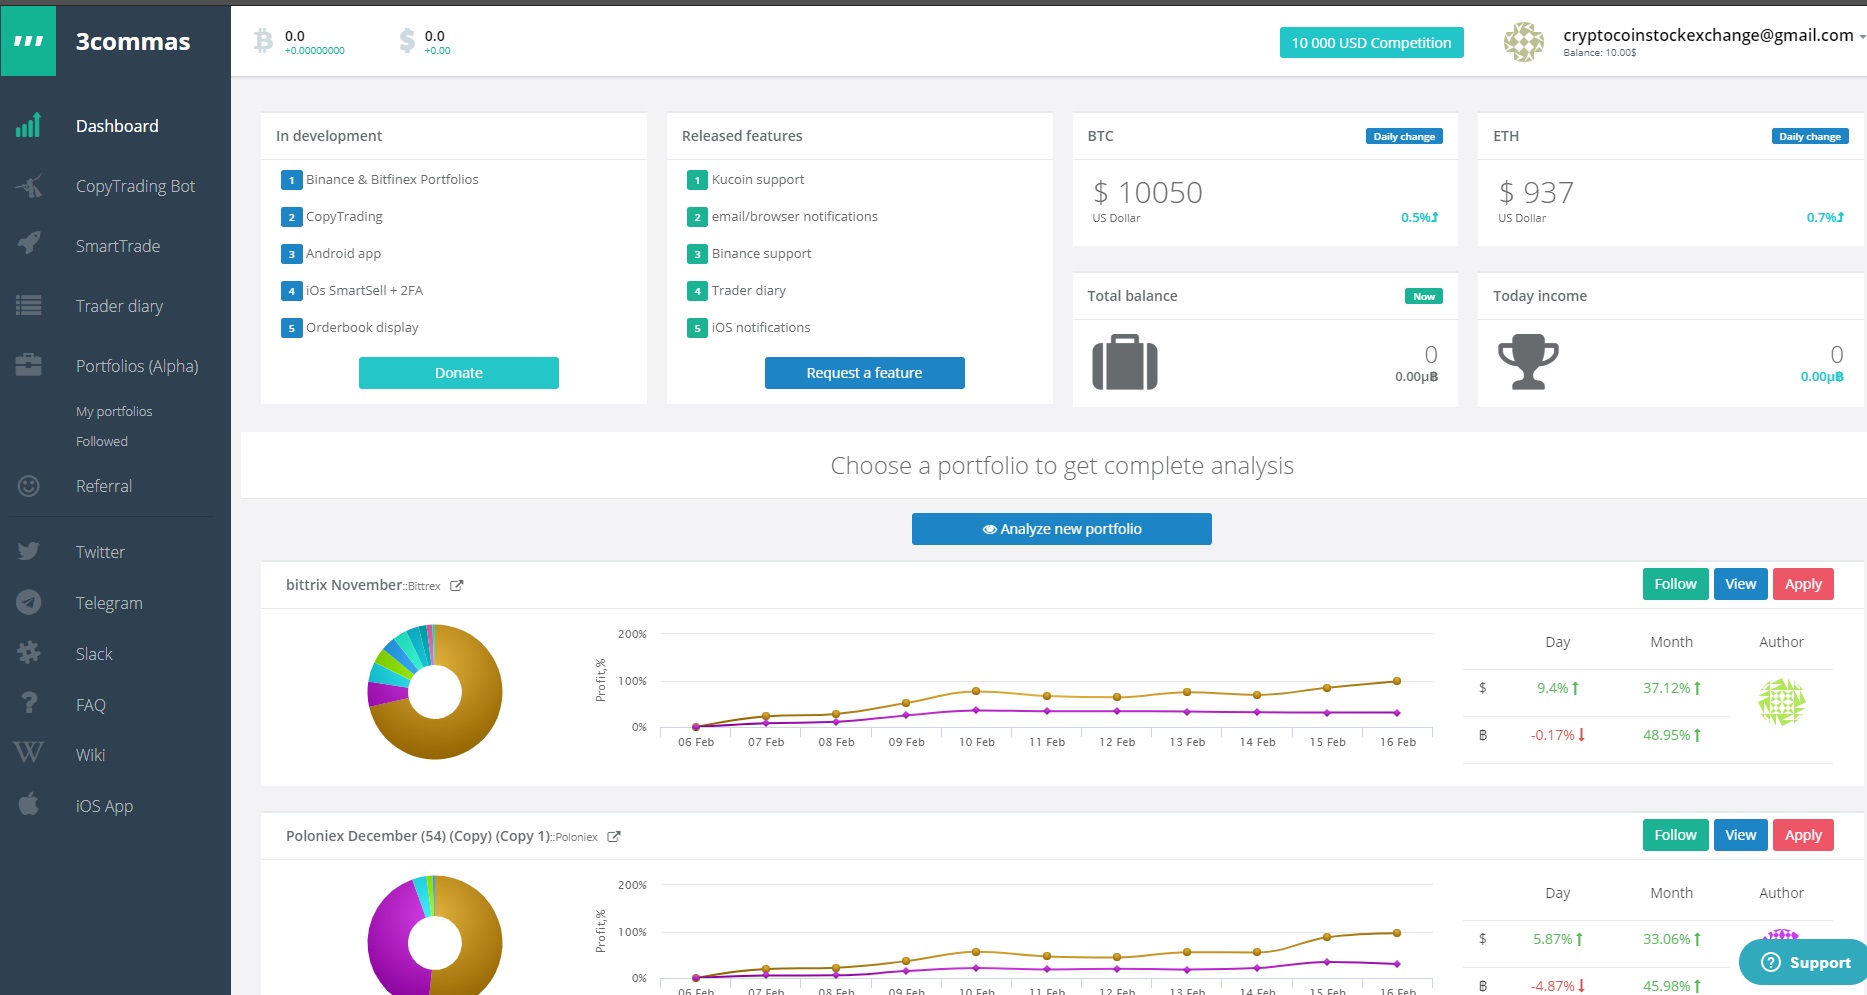Click the Trader diary list icon
Image resolution: width=1867 pixels, height=995 pixels.
point(29,306)
